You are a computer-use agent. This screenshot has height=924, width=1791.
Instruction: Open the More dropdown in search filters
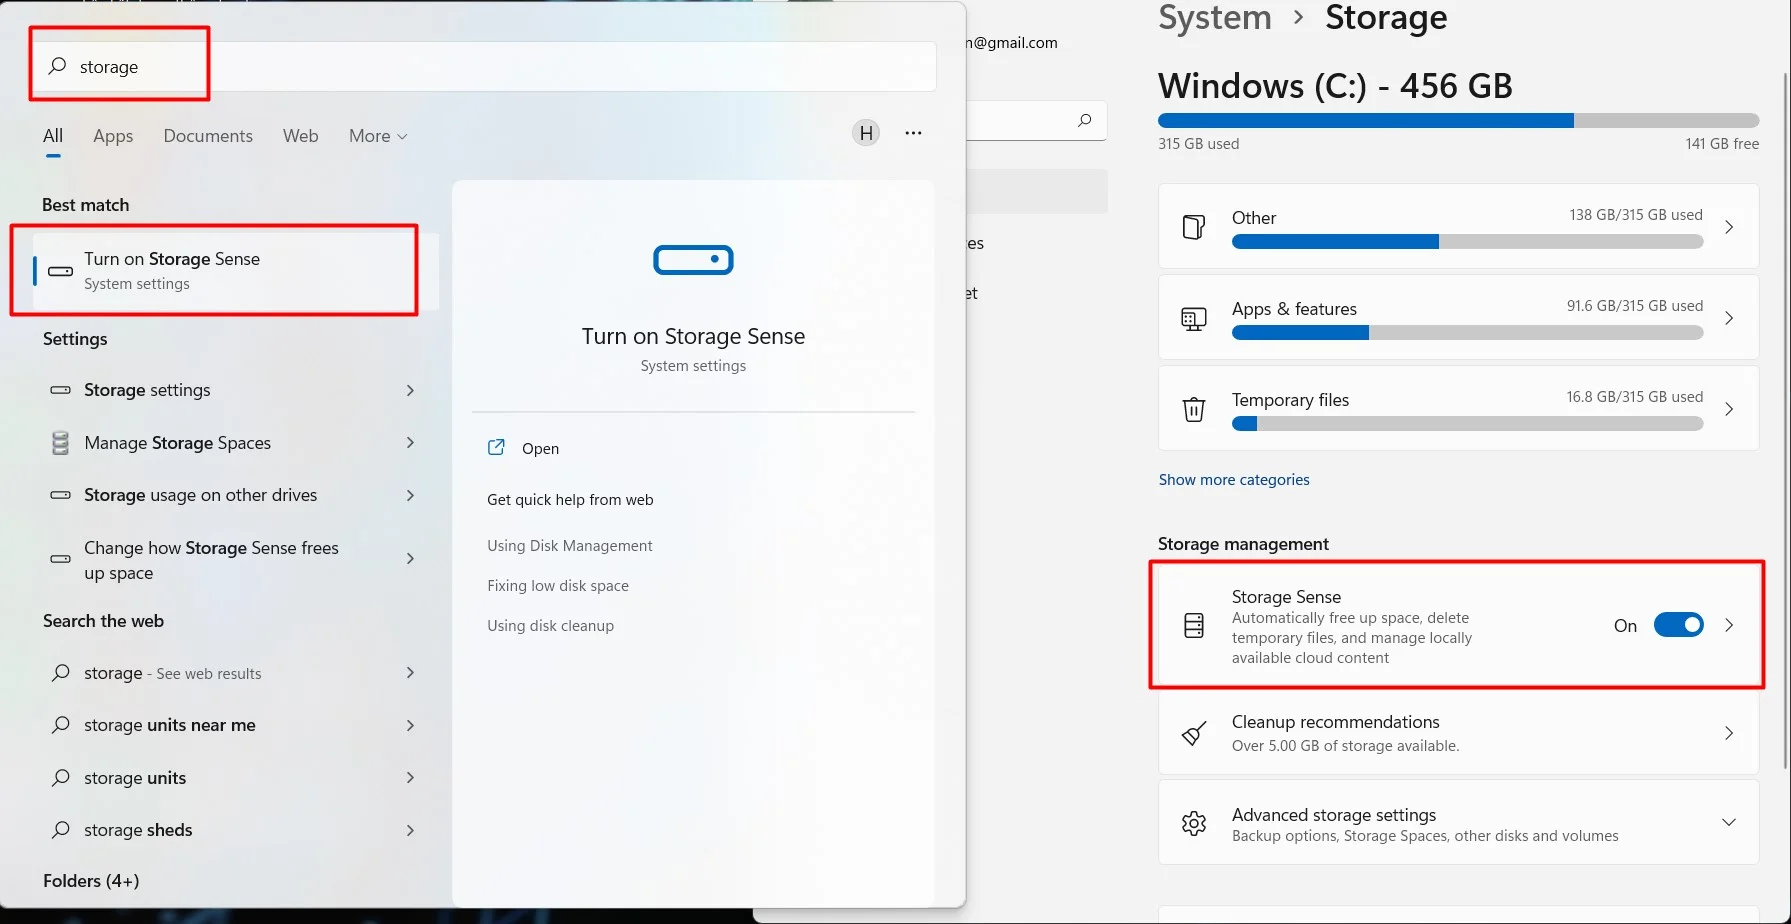(378, 136)
